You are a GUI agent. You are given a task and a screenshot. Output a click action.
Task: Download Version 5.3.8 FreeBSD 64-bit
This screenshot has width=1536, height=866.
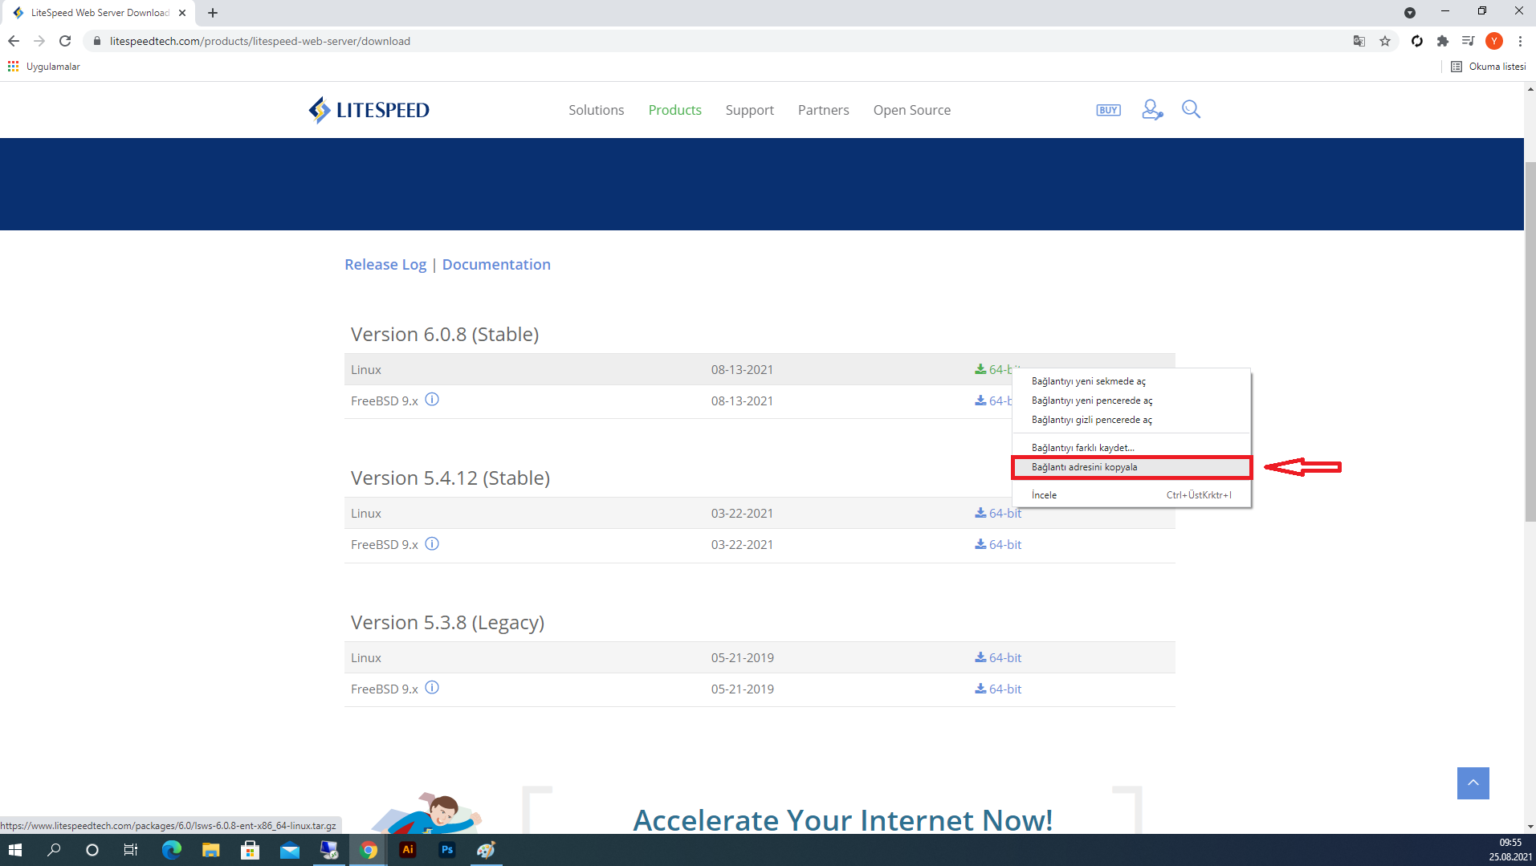(998, 688)
